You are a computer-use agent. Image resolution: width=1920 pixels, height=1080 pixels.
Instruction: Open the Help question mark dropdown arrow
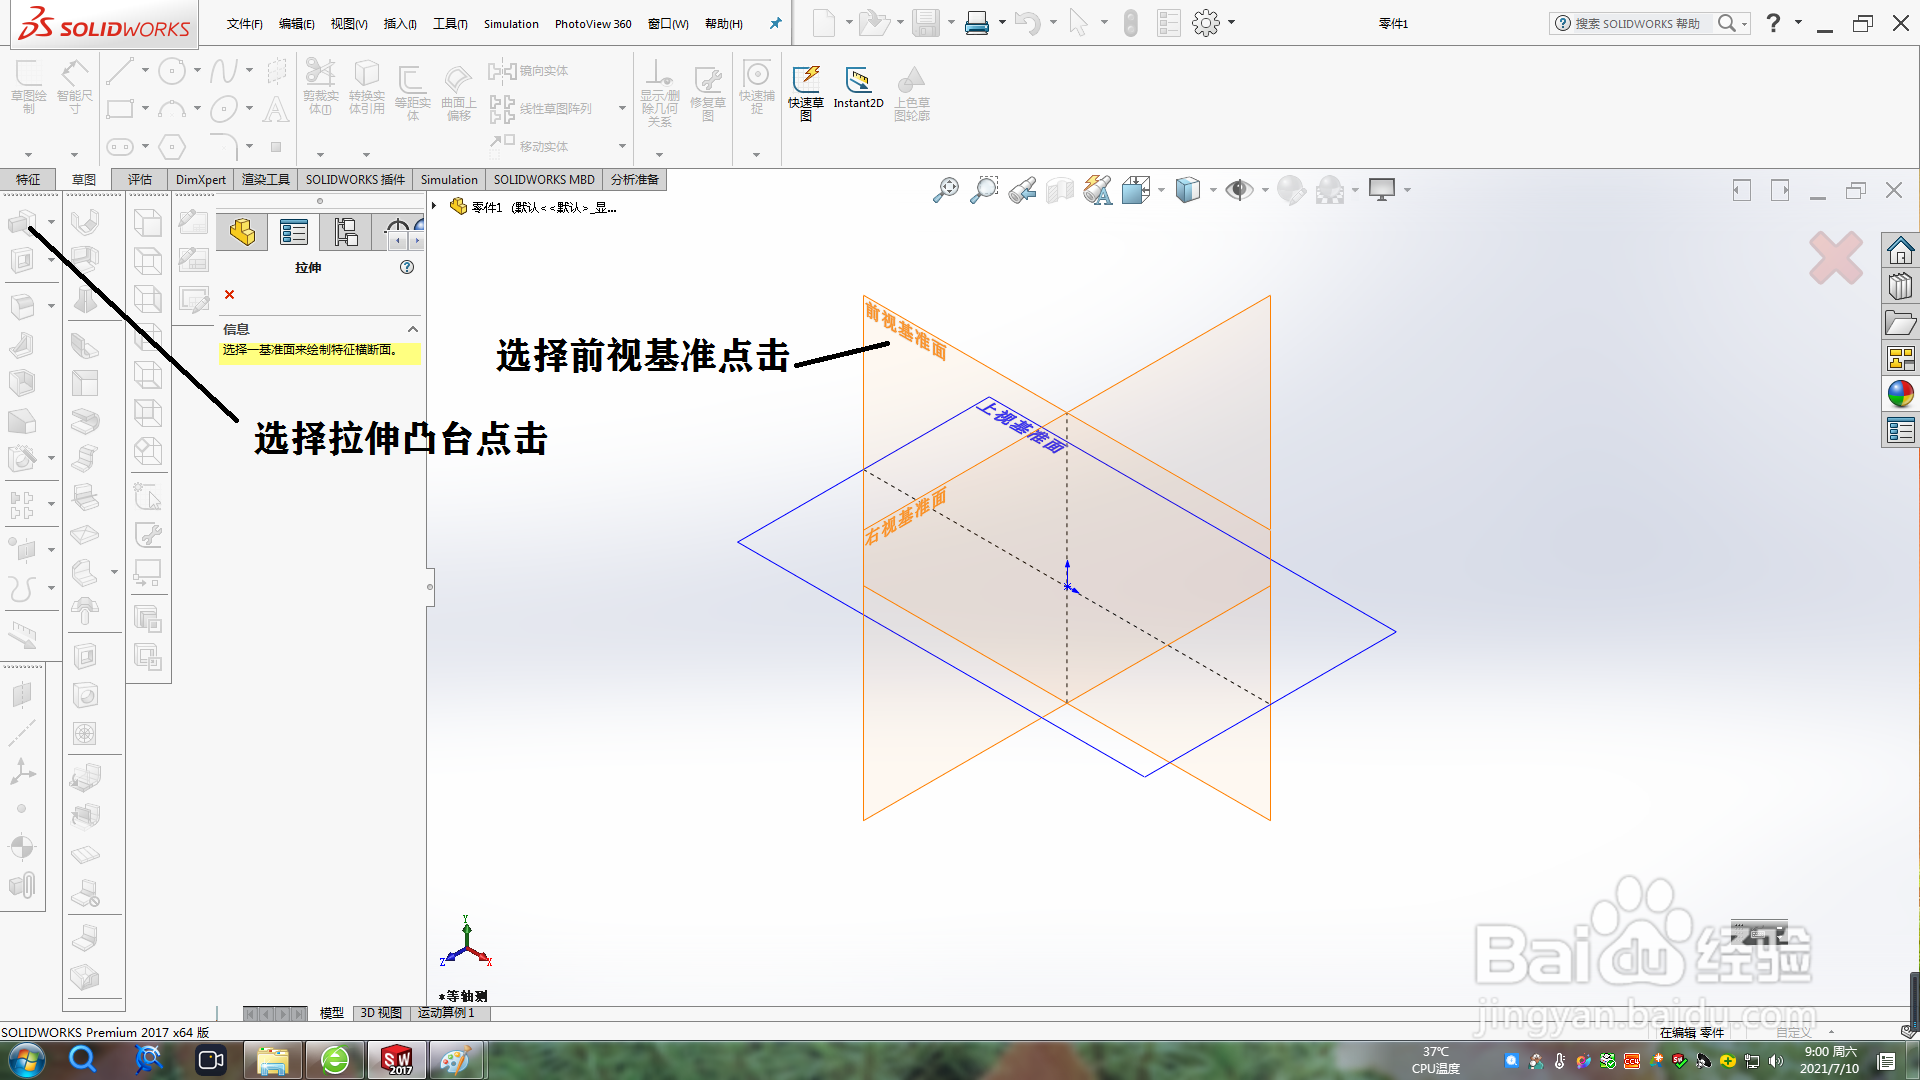click(x=1798, y=22)
